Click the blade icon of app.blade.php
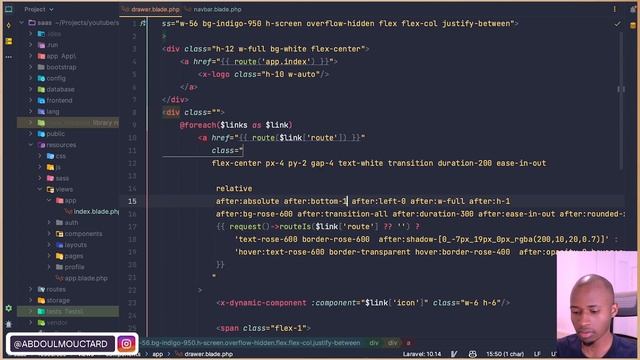640x360 pixels. point(60,278)
